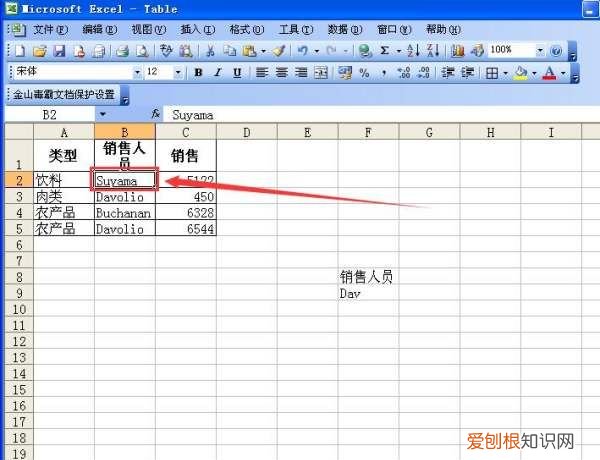The image size is (600, 460).
Task: Toggle Underline formatting
Action: click(x=237, y=72)
